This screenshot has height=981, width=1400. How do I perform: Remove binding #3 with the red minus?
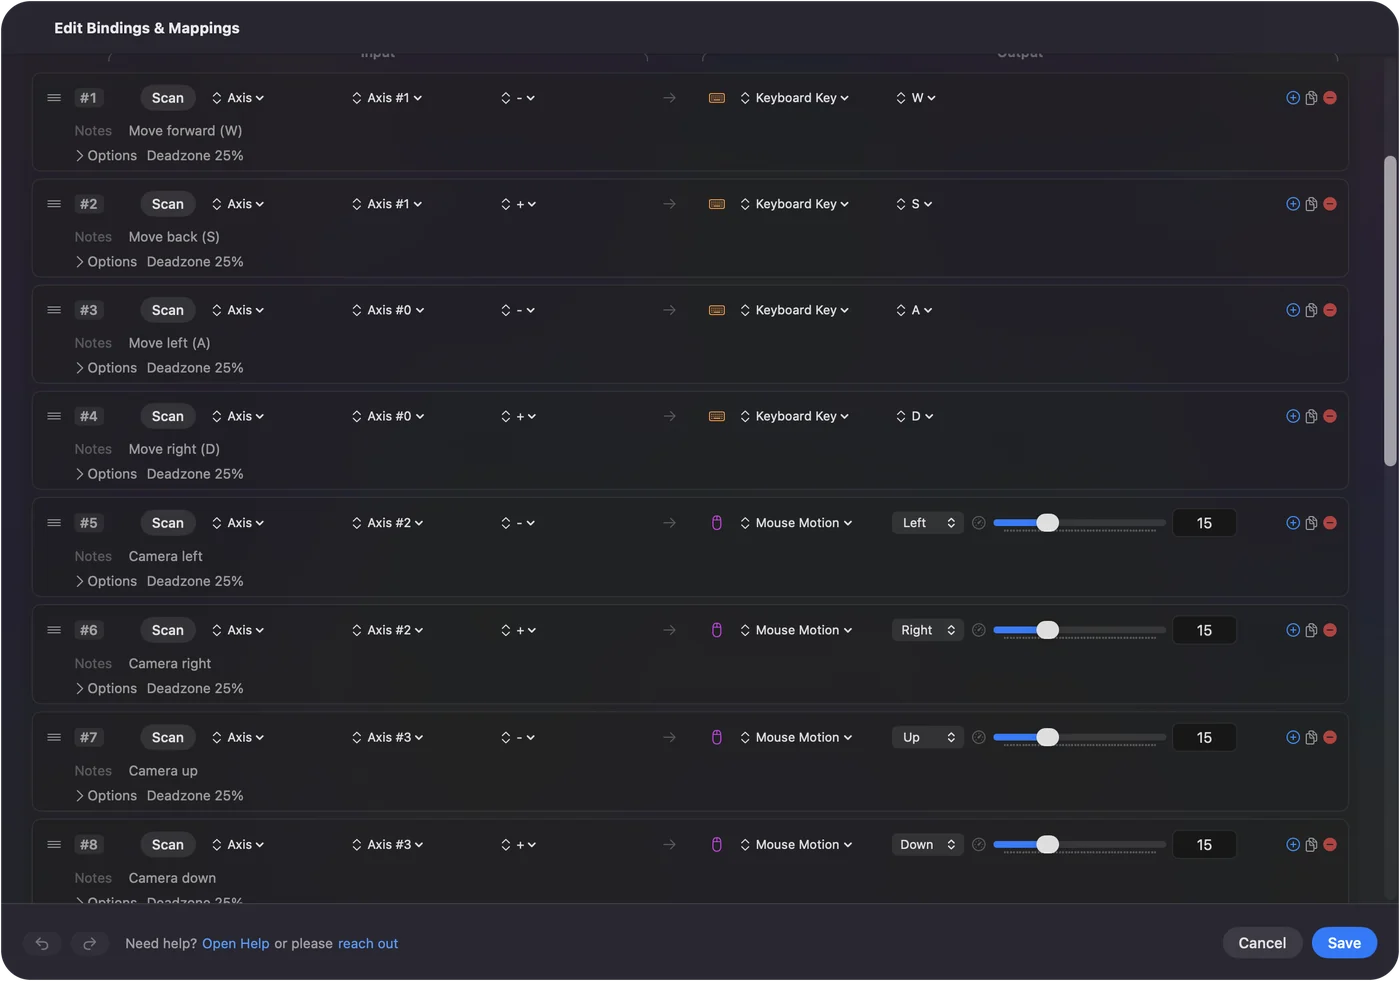1330,310
